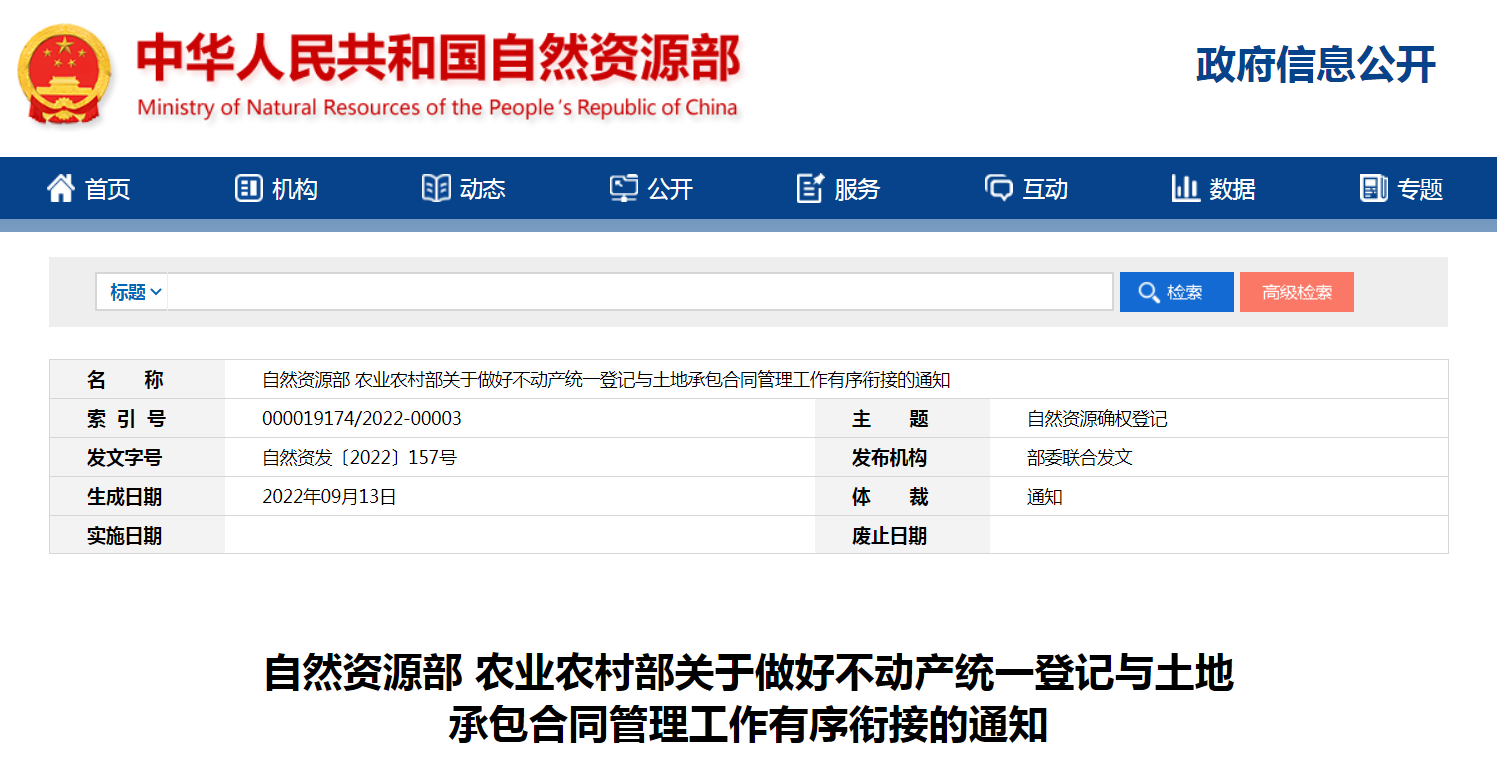
Task: Click the organization icon beside 机构
Action: tap(248, 188)
